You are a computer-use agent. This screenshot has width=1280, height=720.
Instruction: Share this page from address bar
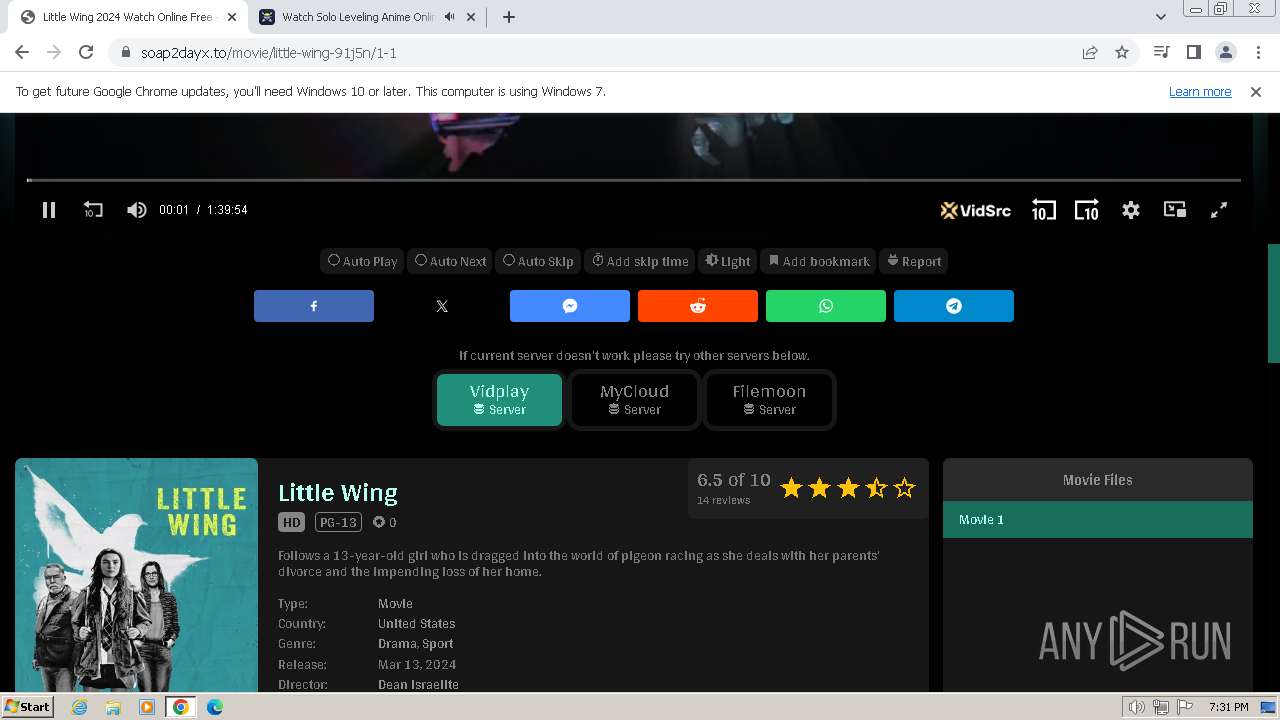[x=1090, y=53]
